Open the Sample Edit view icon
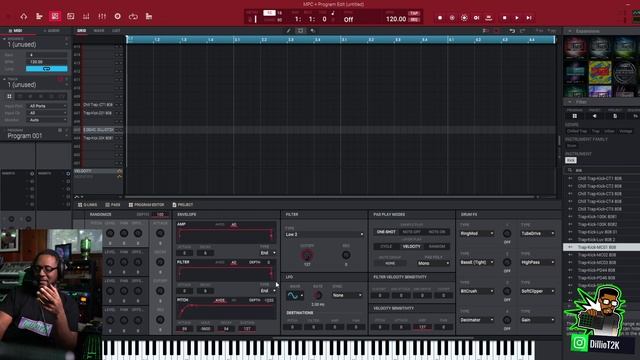Image resolution: width=640 pixels, height=360 pixels. tap(70, 16)
